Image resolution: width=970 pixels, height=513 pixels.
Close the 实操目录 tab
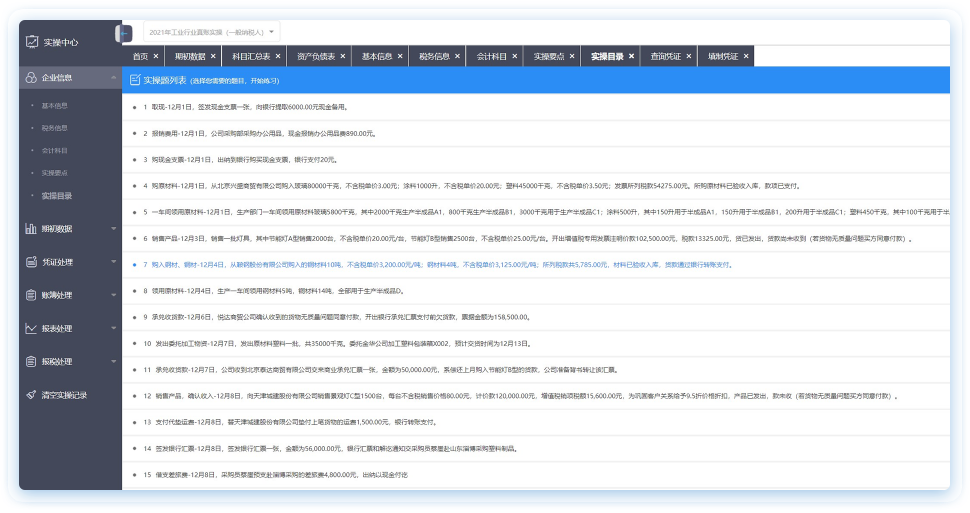click(631, 56)
